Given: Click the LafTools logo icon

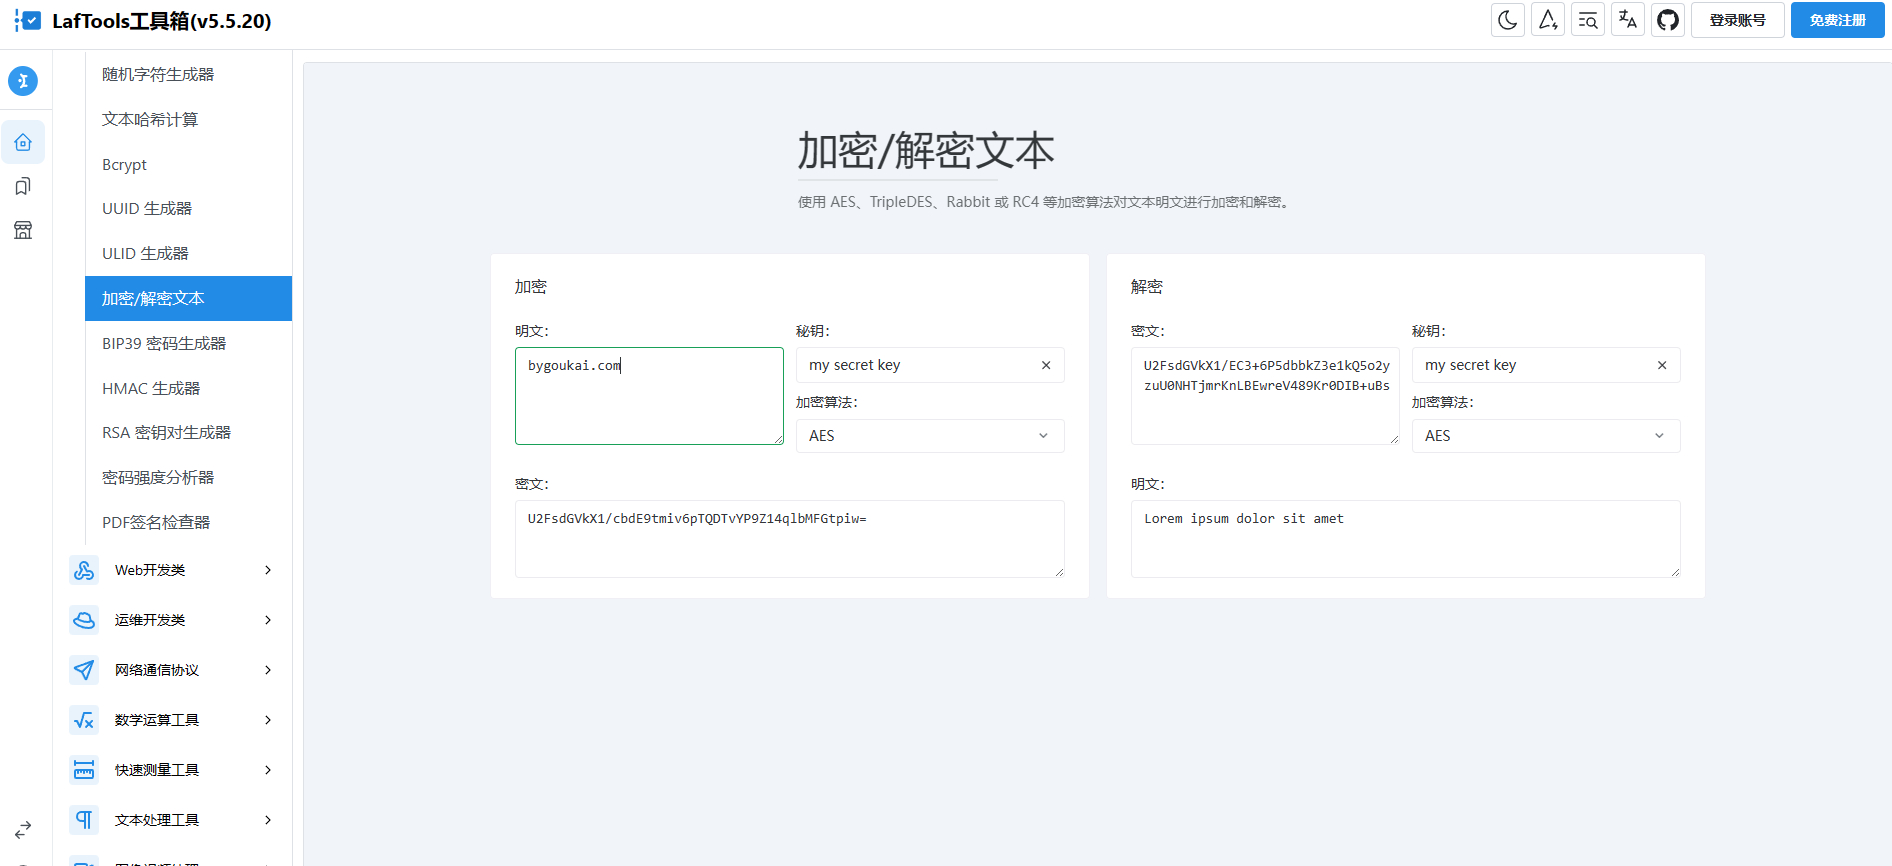Looking at the screenshot, I should [28, 21].
